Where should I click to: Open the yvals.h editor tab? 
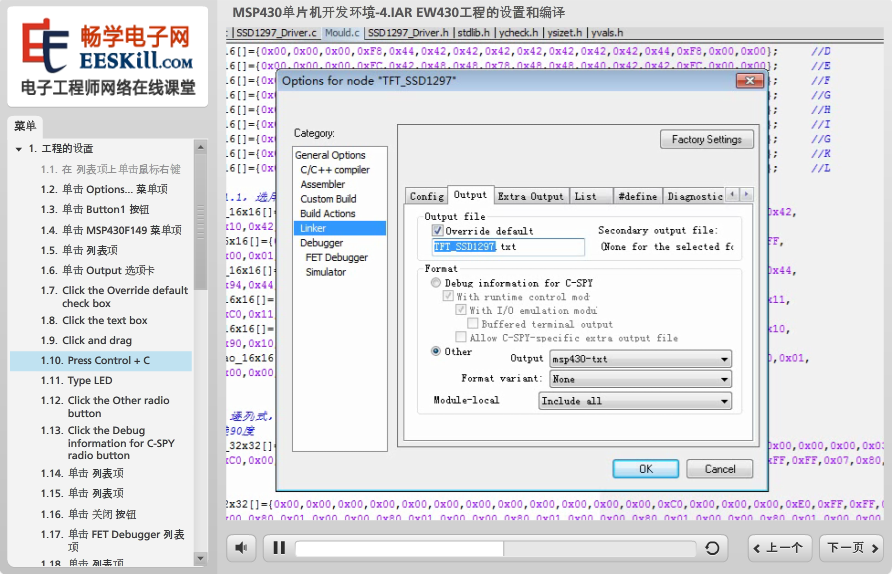(607, 33)
